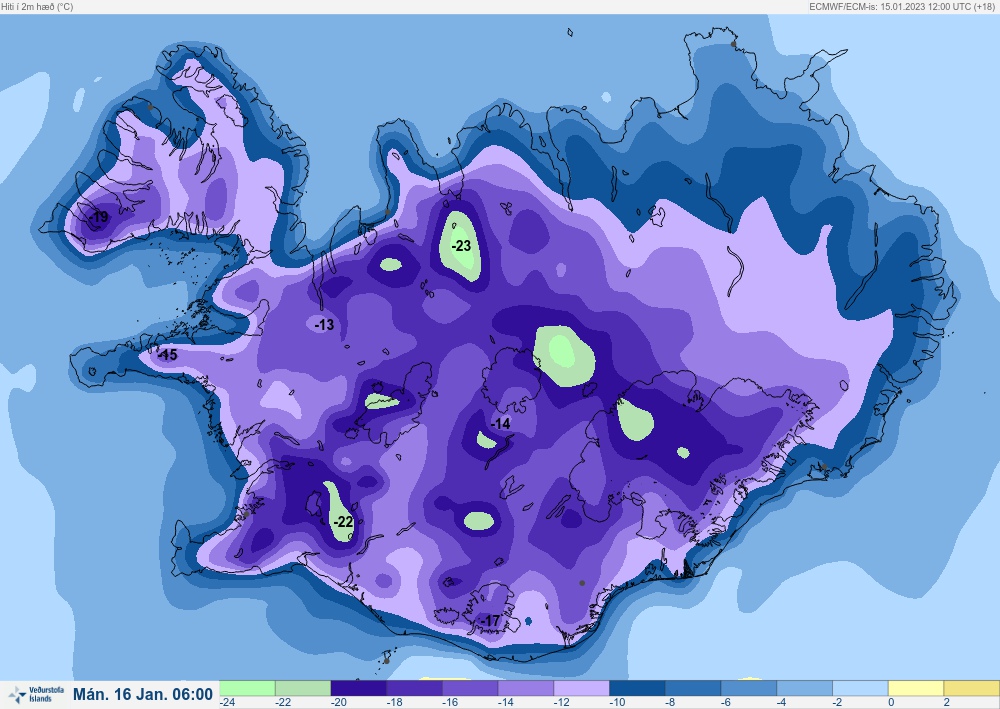Pick the legend swatch between -10 and -8

(637, 688)
